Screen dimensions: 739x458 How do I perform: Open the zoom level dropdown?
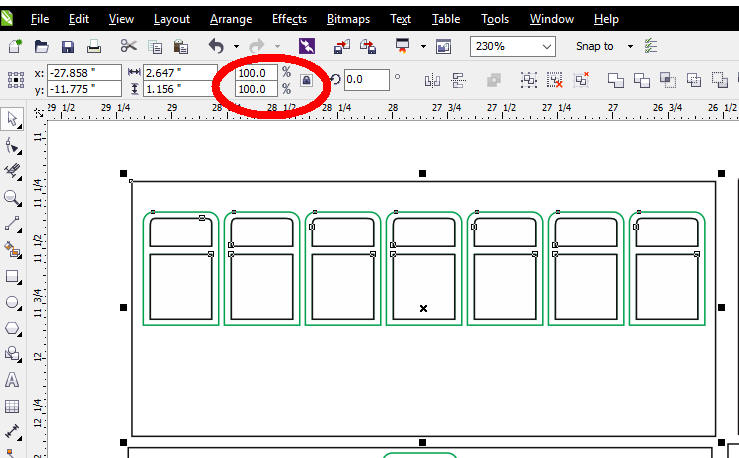click(x=547, y=46)
